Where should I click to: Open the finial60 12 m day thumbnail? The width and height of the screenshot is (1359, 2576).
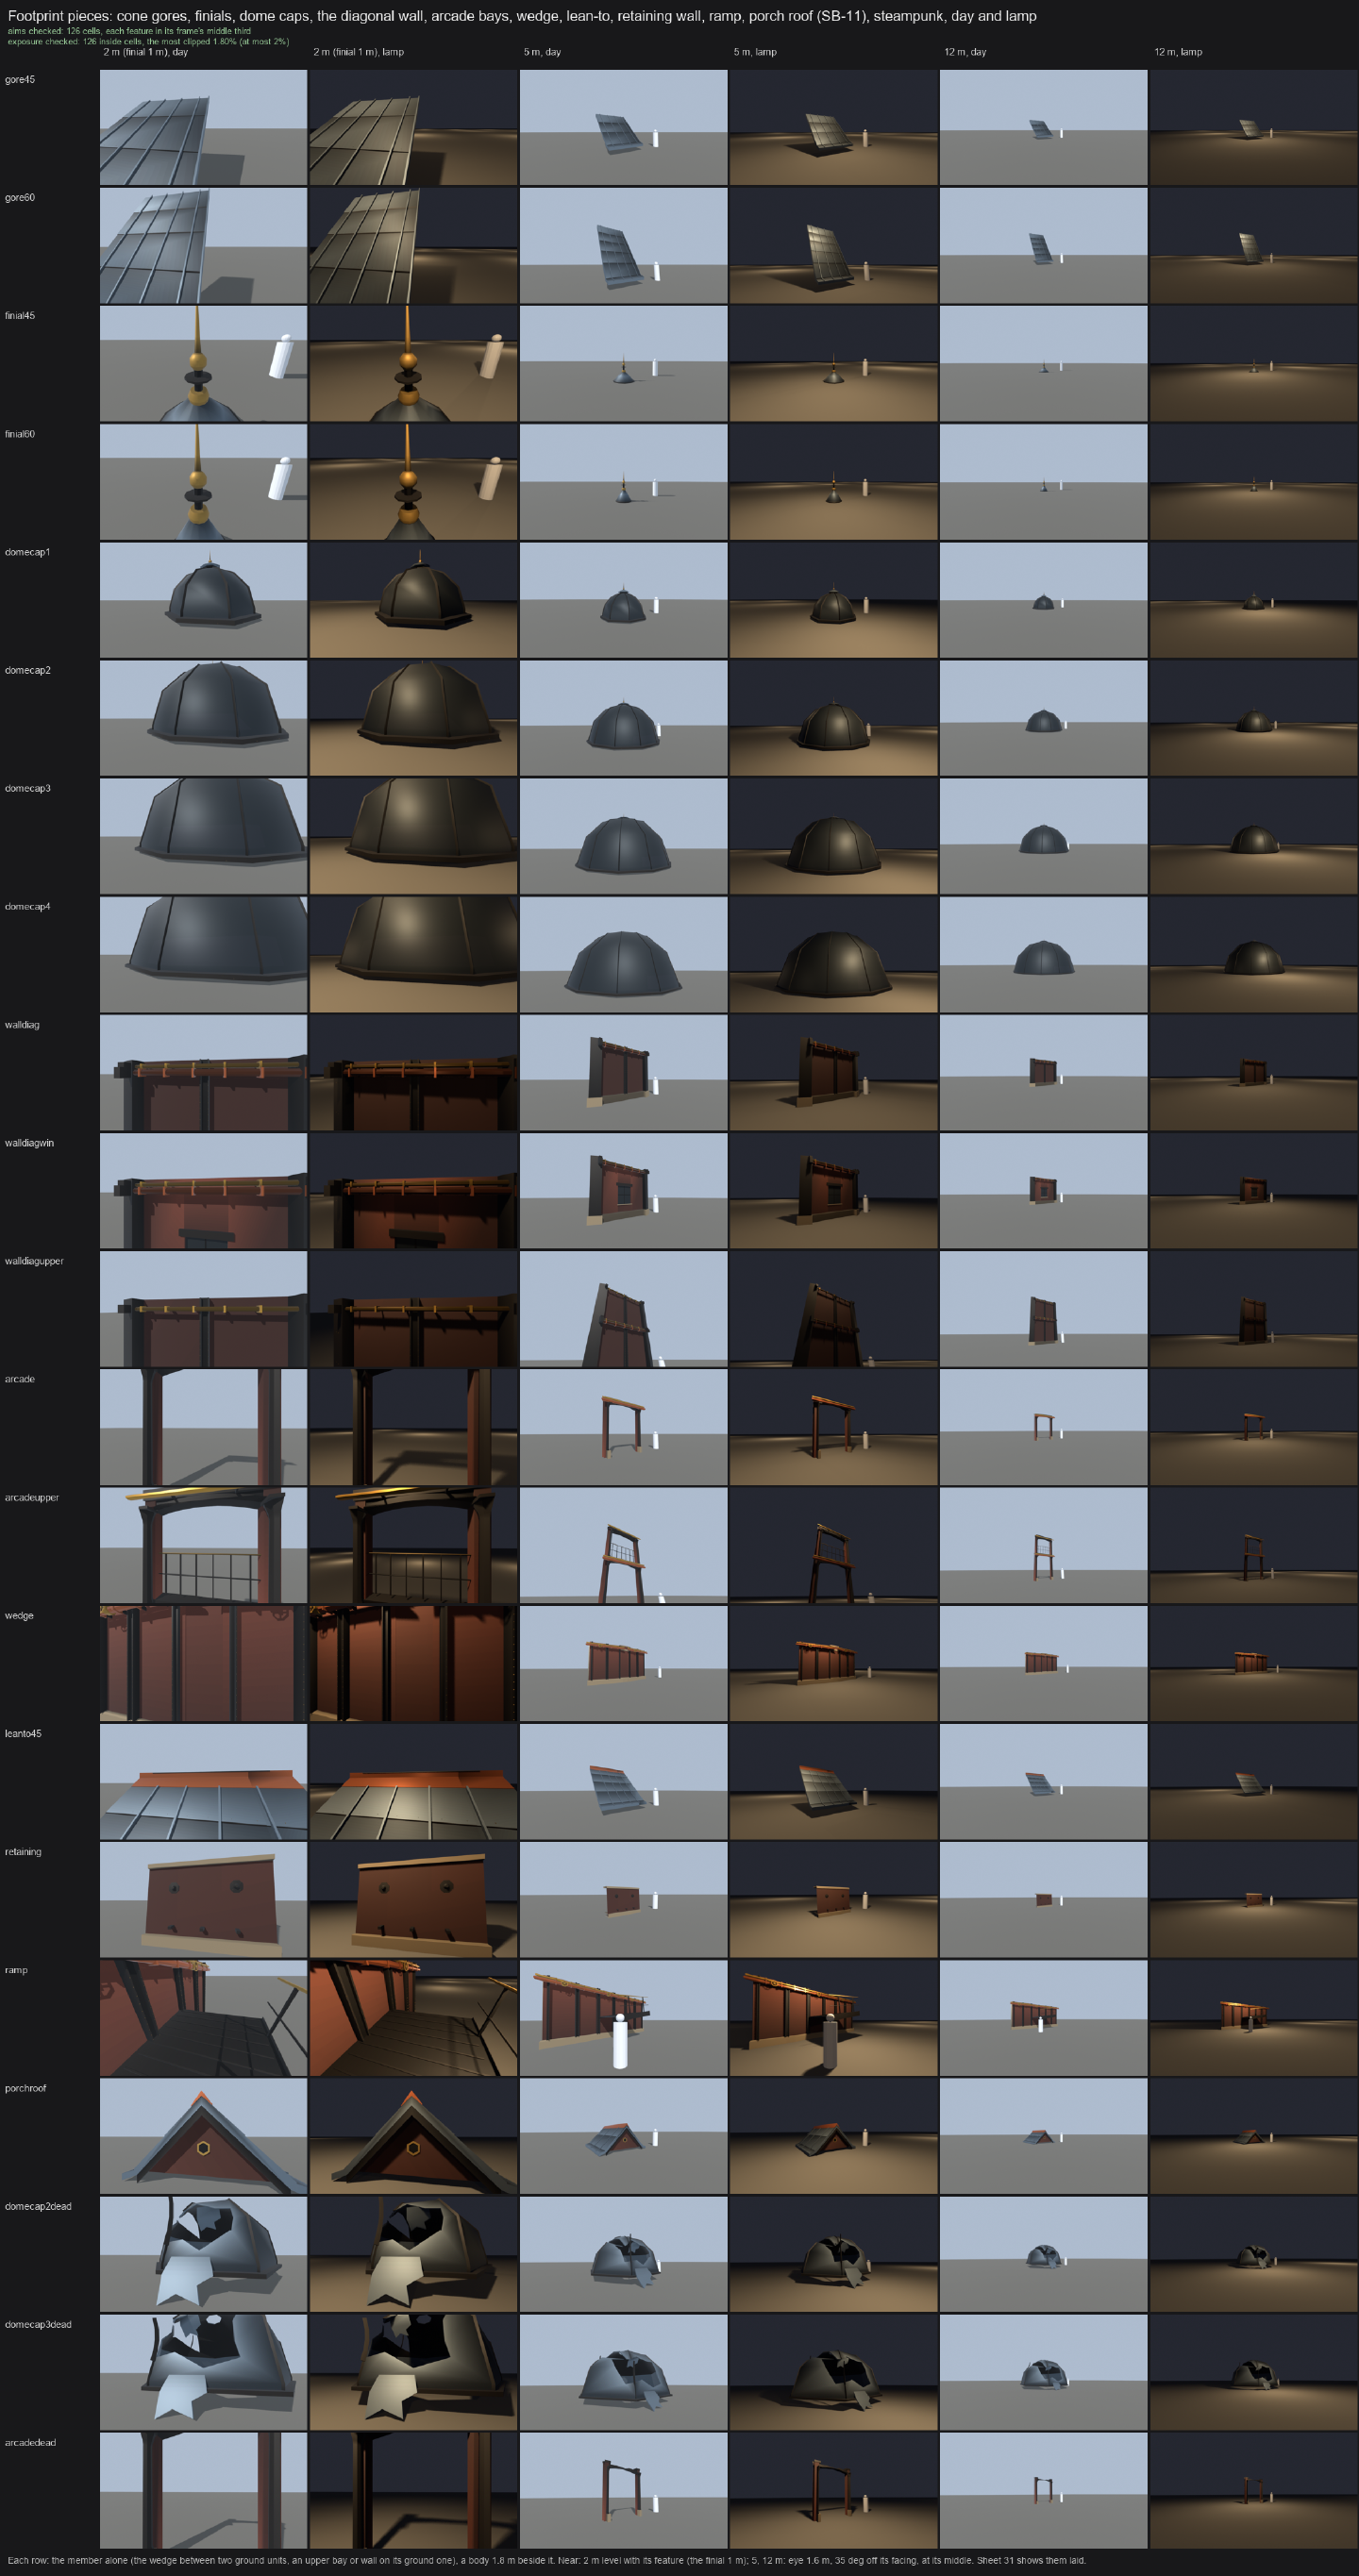(x=1043, y=482)
